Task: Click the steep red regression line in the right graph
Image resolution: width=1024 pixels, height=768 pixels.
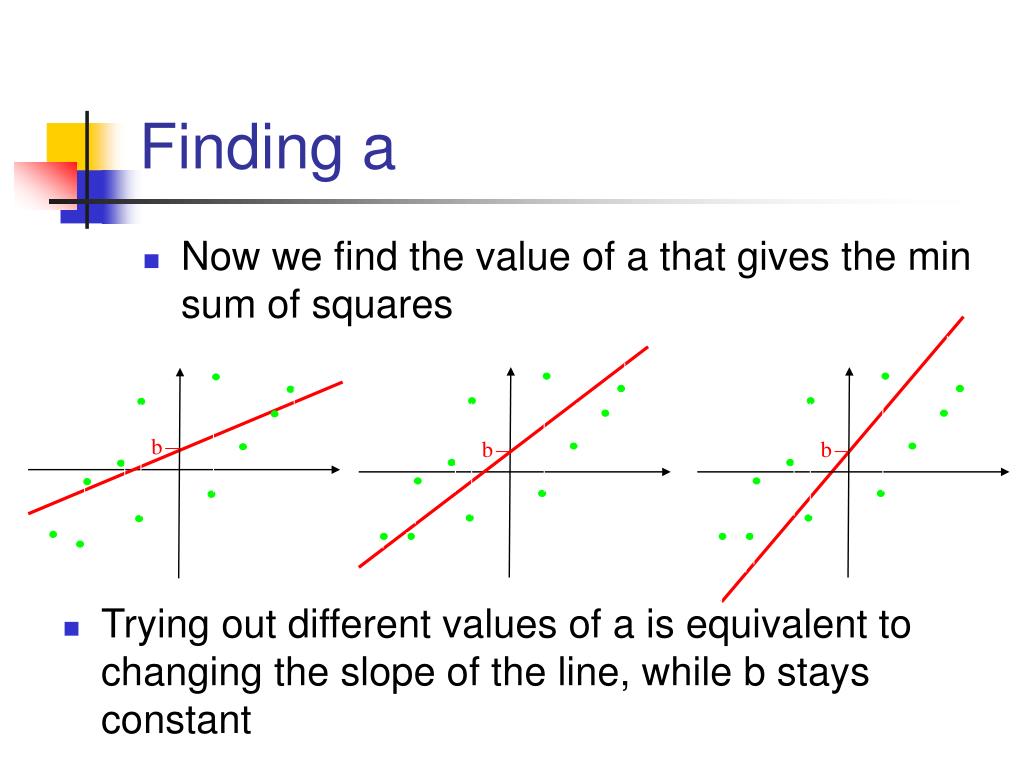Action: [842, 459]
